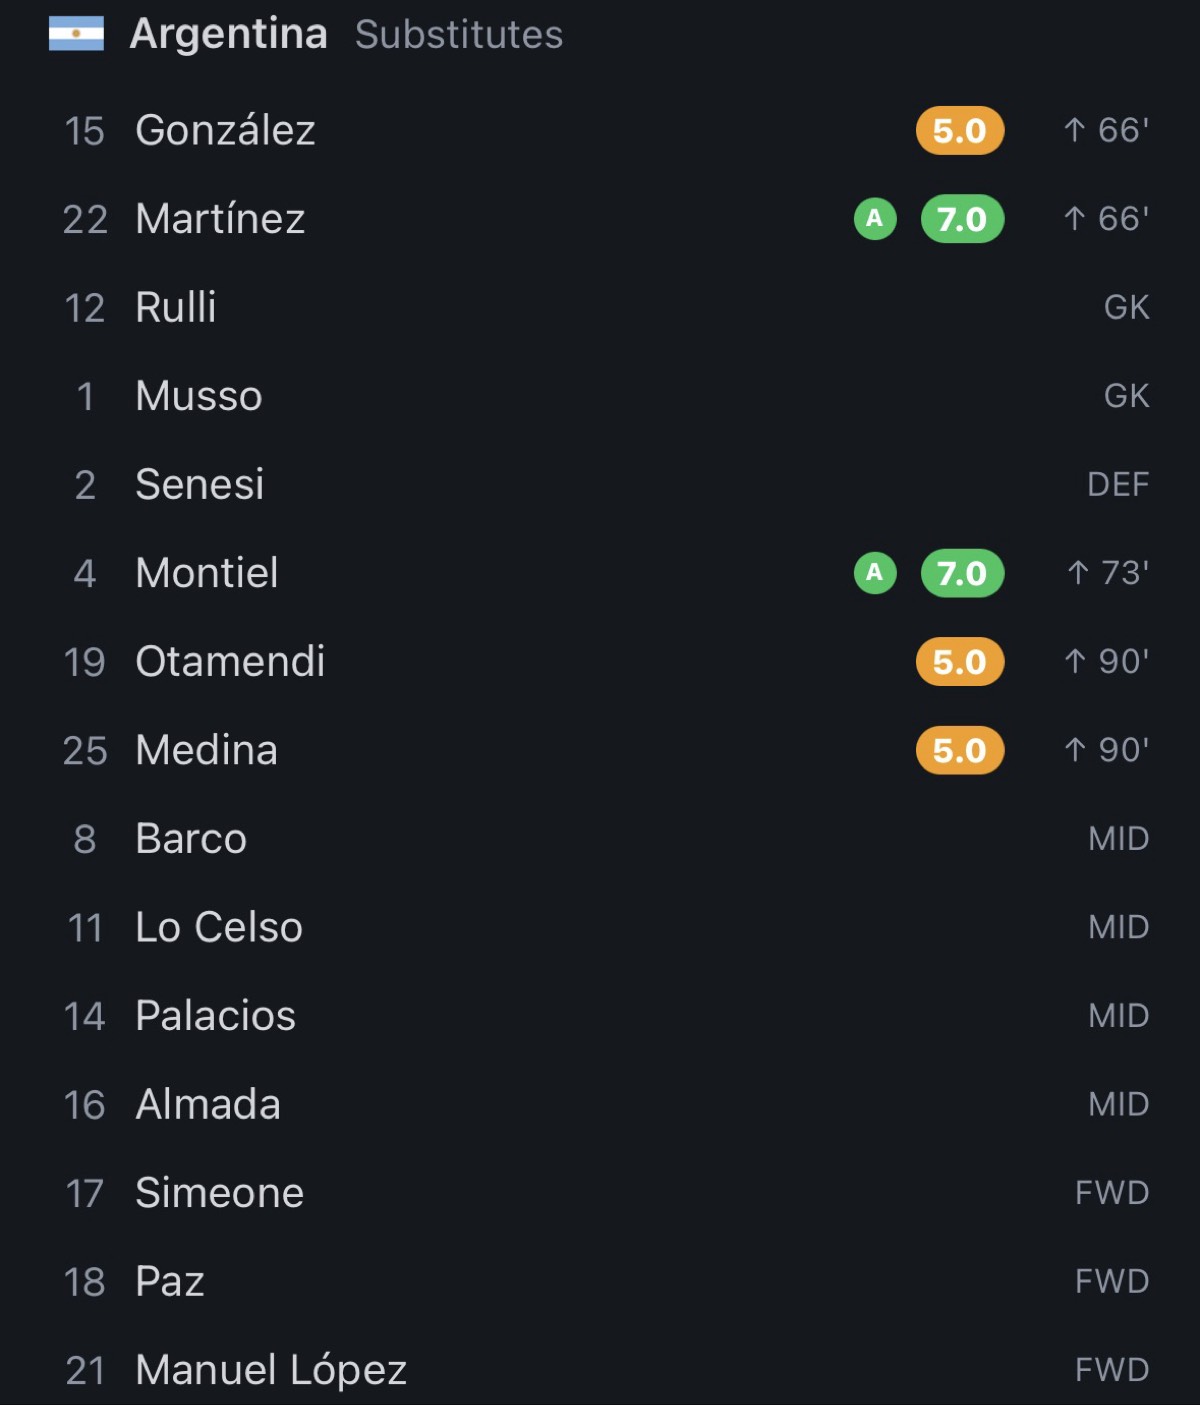1200x1405 pixels.
Task: Open Musso's player profile row
Action: coord(600,396)
